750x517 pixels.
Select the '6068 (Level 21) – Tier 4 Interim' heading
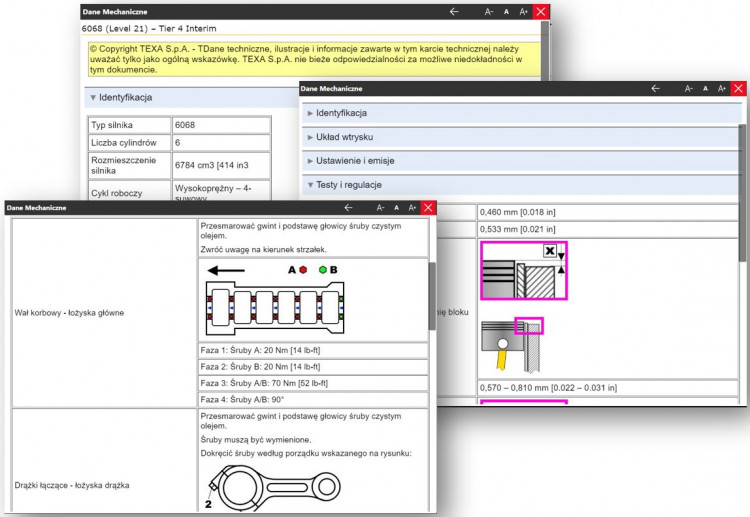[x=149, y=29]
